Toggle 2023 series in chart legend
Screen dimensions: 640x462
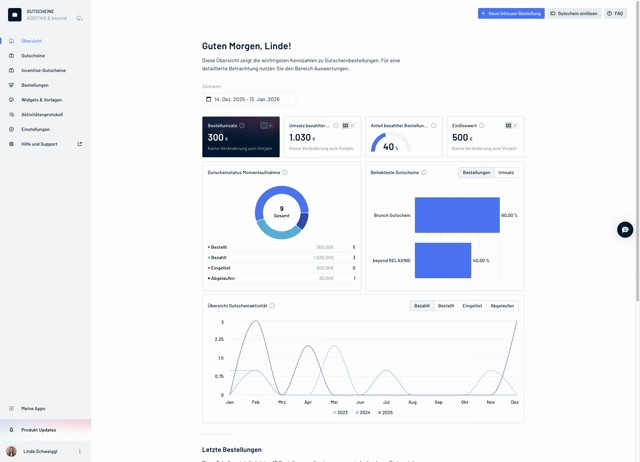(x=341, y=412)
